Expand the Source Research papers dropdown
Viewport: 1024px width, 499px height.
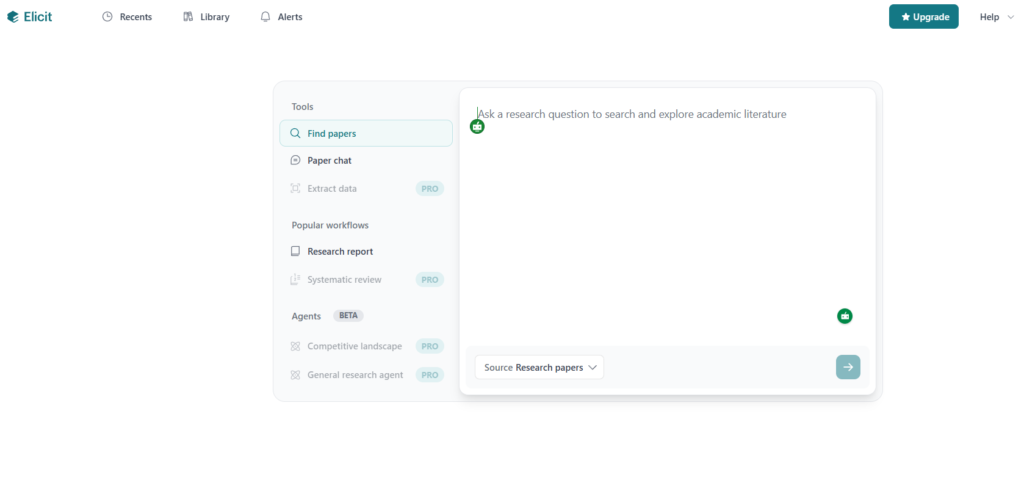coord(540,367)
